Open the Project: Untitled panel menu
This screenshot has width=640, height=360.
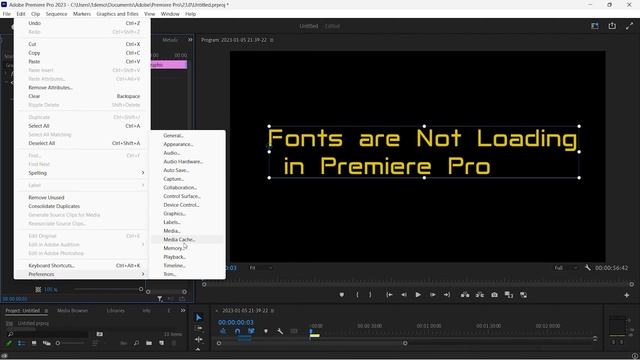[x=46, y=311]
